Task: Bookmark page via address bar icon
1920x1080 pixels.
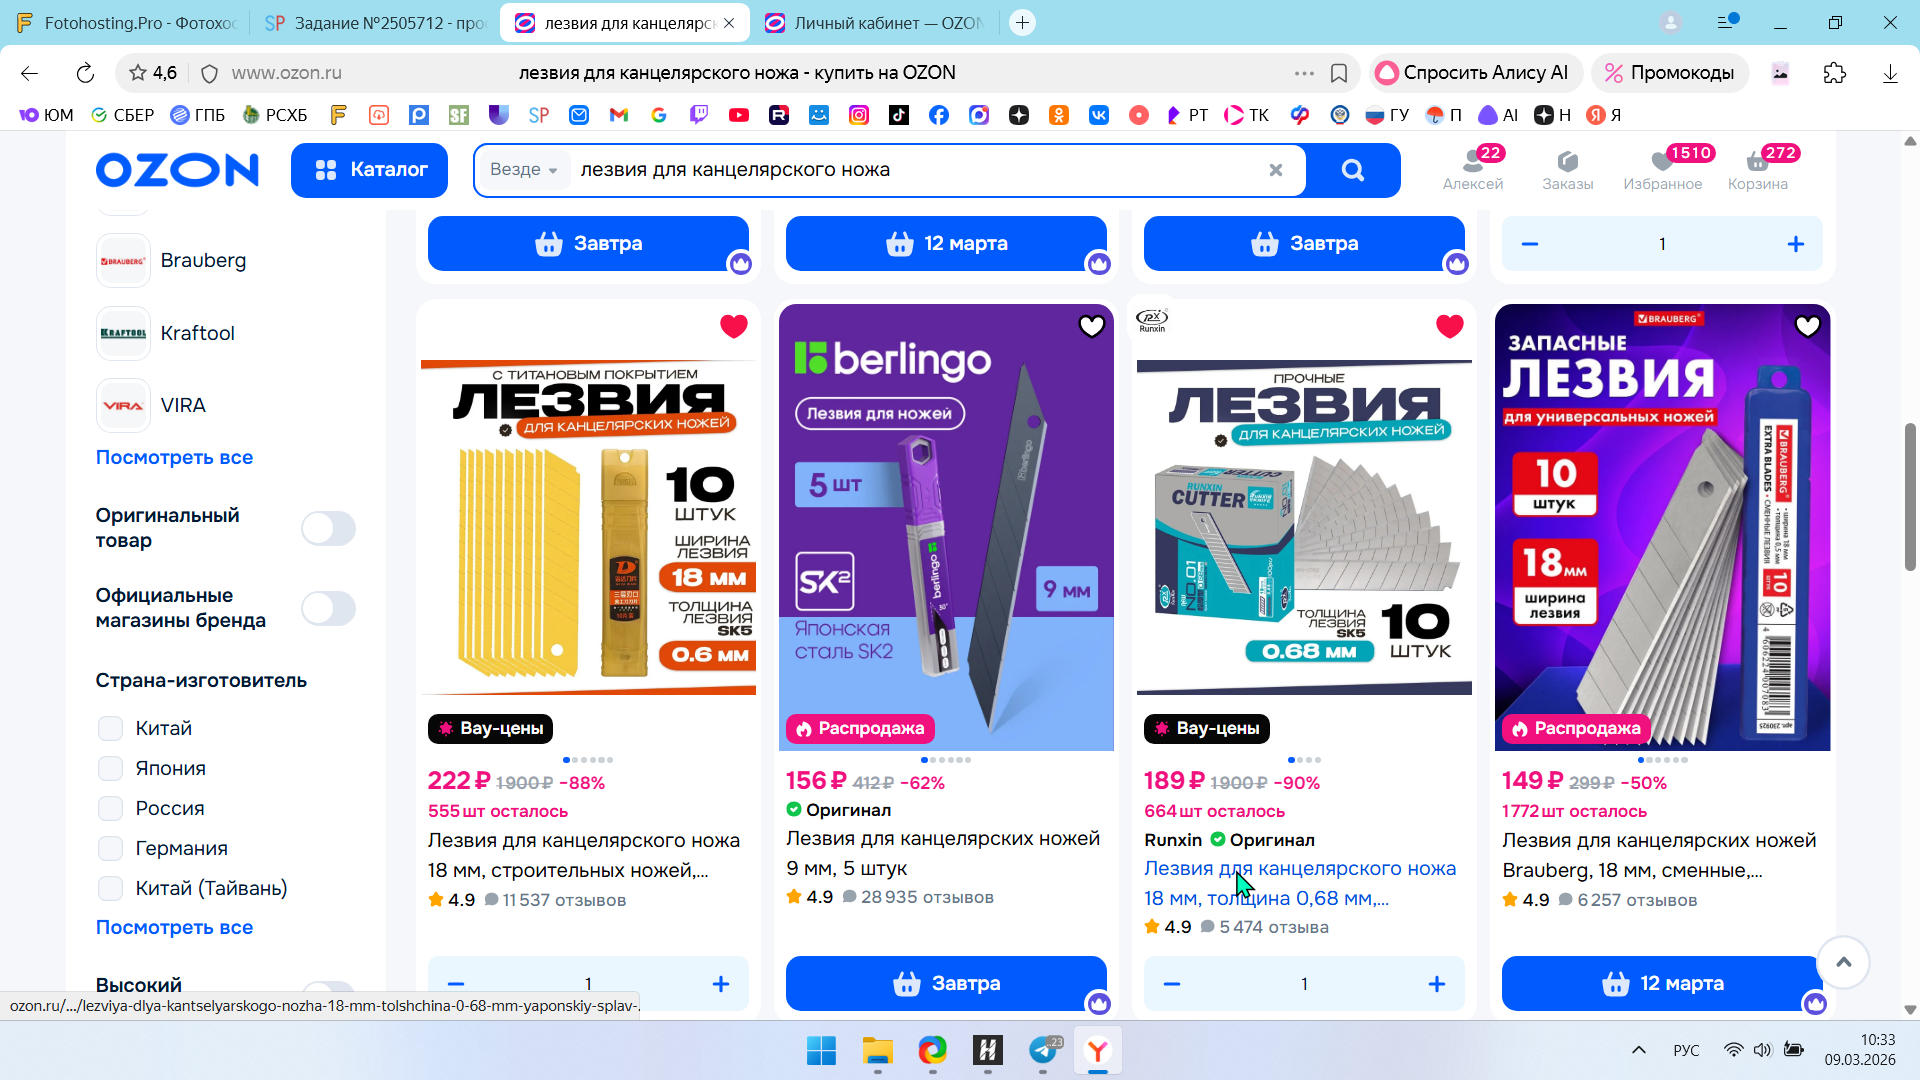Action: (1339, 73)
